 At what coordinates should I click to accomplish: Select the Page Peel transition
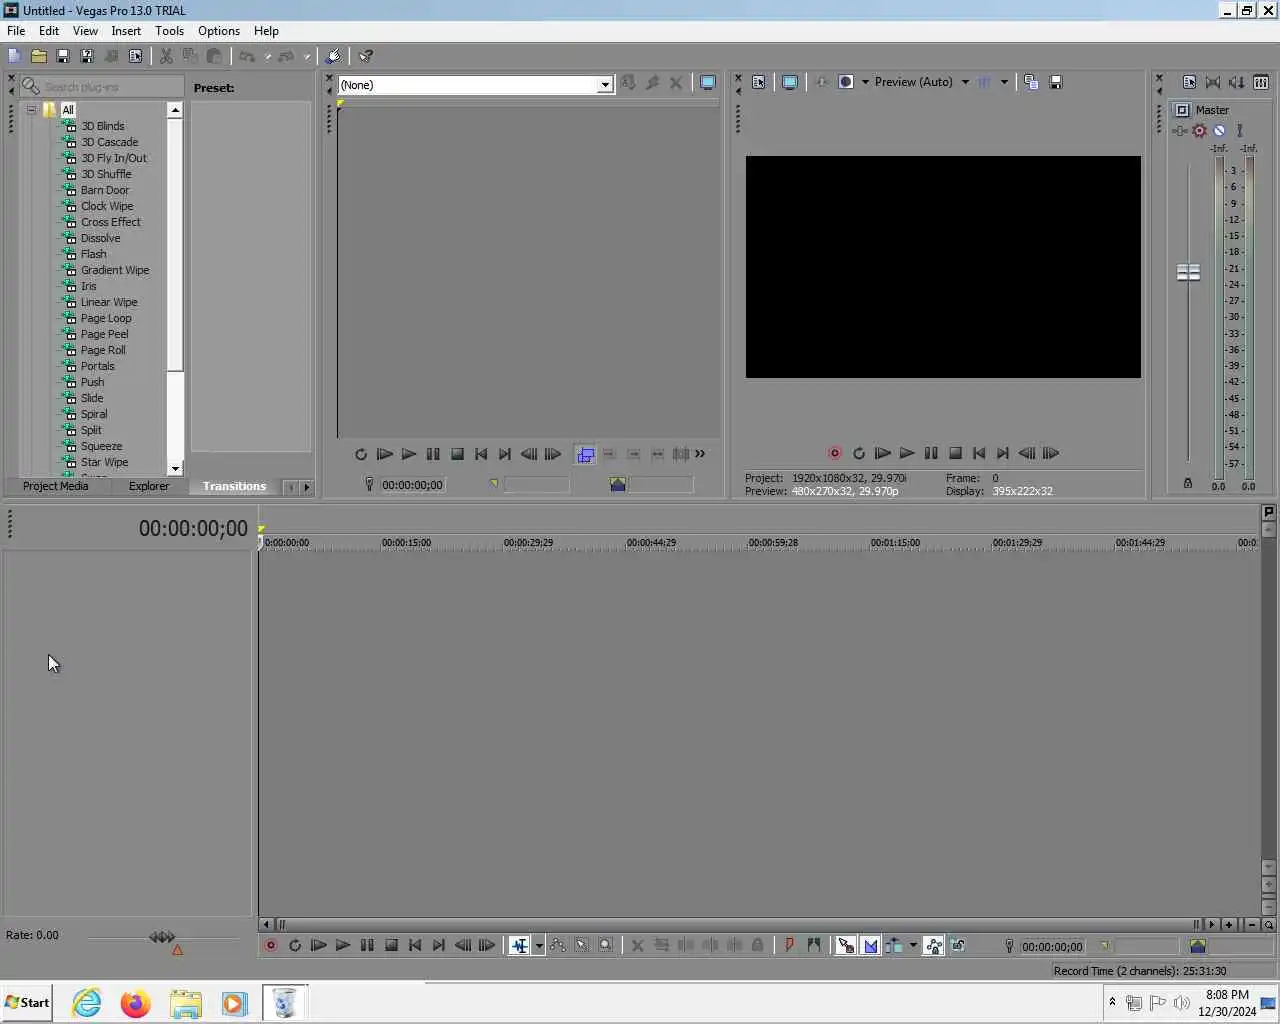coord(105,334)
